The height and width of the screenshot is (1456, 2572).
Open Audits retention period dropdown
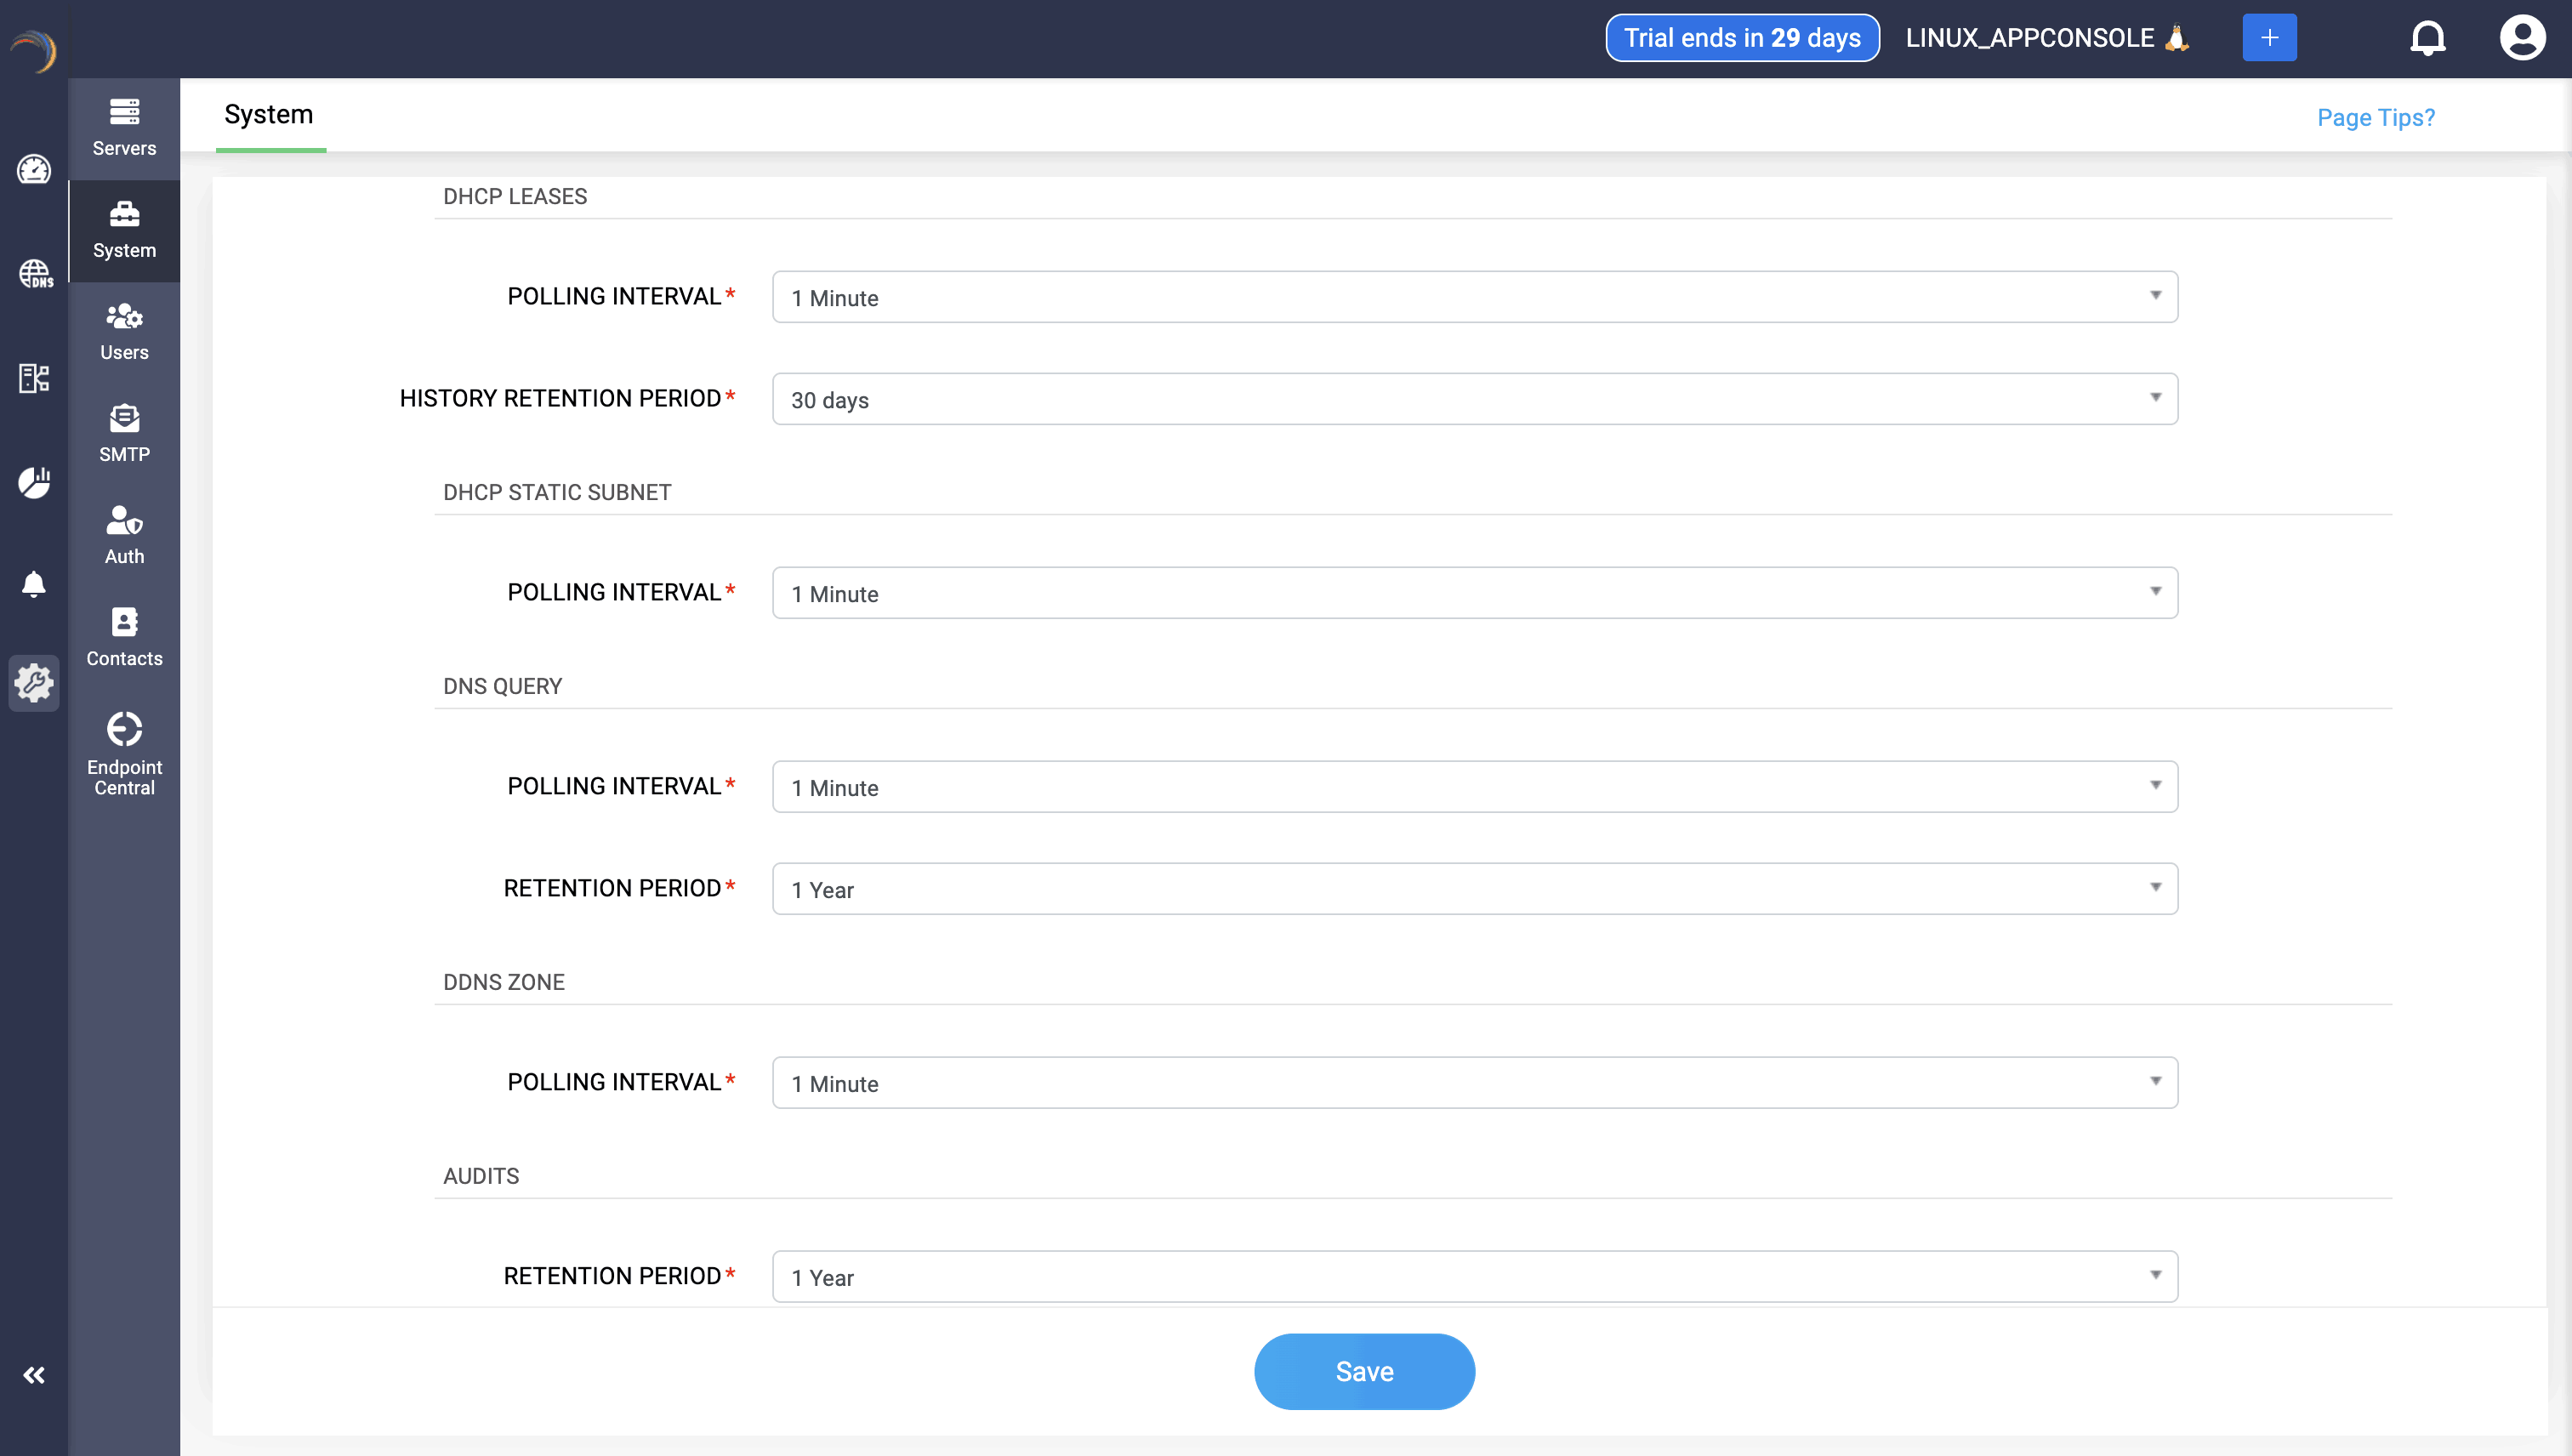tap(1474, 1277)
